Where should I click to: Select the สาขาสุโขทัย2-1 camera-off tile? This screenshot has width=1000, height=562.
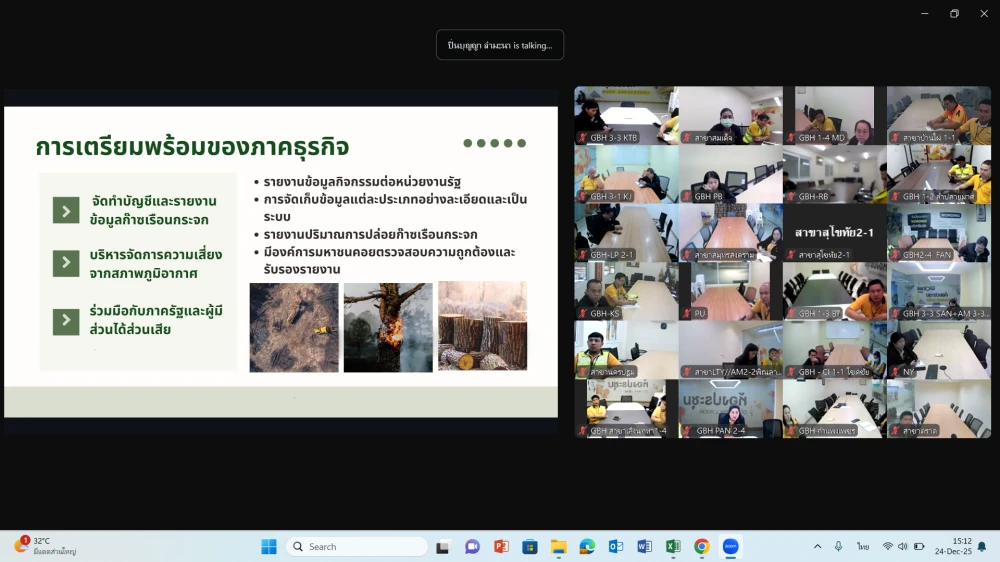click(x=835, y=233)
